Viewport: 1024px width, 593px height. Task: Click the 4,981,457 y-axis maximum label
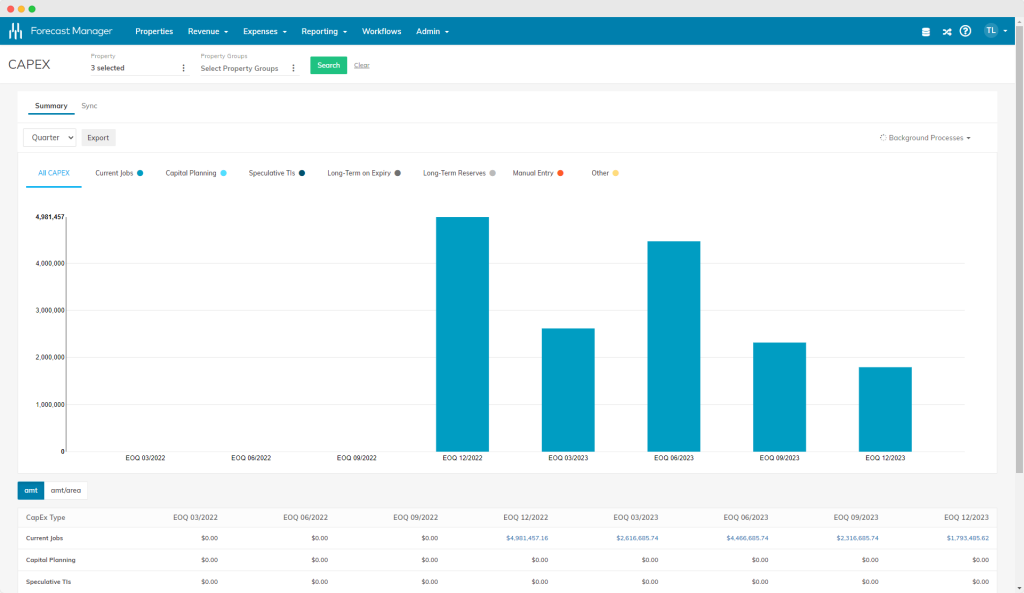tap(50, 217)
